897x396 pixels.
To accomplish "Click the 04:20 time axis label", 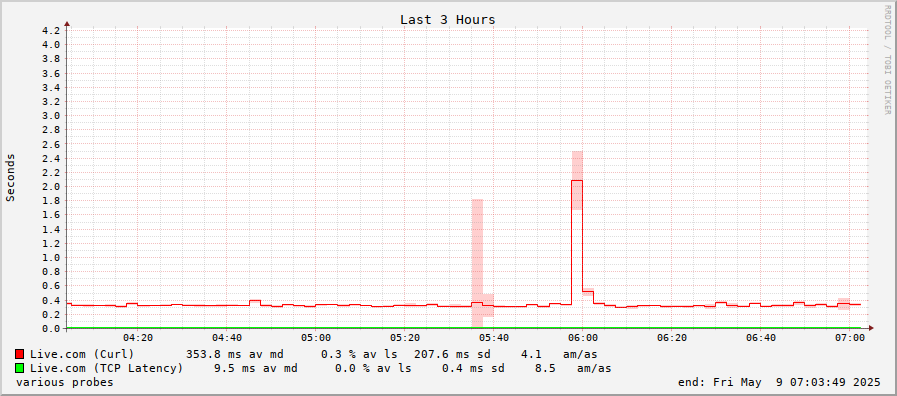I will 138,338.
